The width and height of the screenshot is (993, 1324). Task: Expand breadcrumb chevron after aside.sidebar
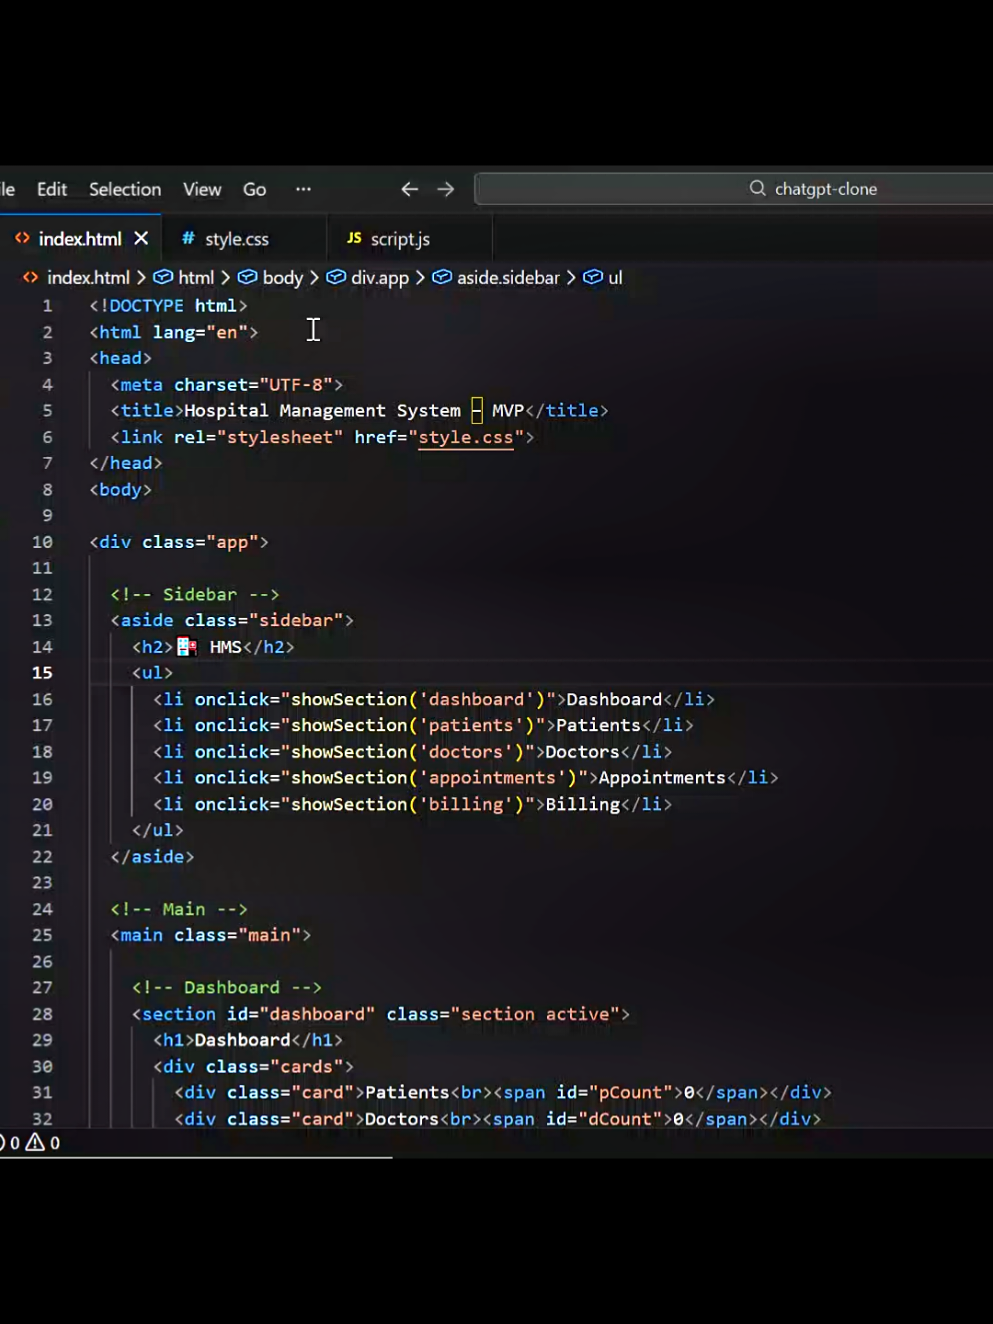(x=571, y=278)
